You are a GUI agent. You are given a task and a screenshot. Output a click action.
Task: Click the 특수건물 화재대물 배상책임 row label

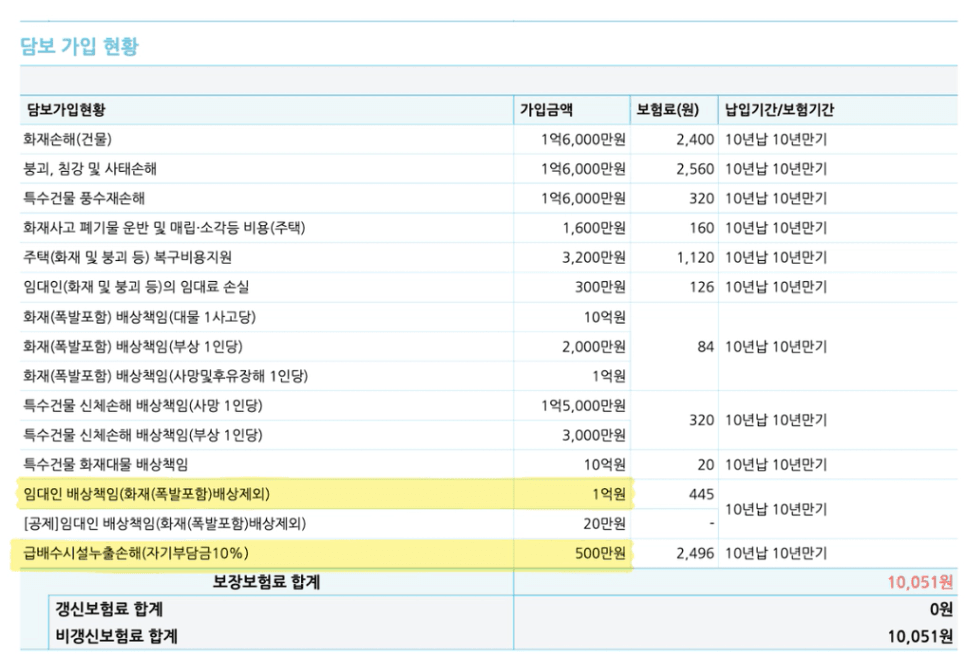[x=105, y=464]
